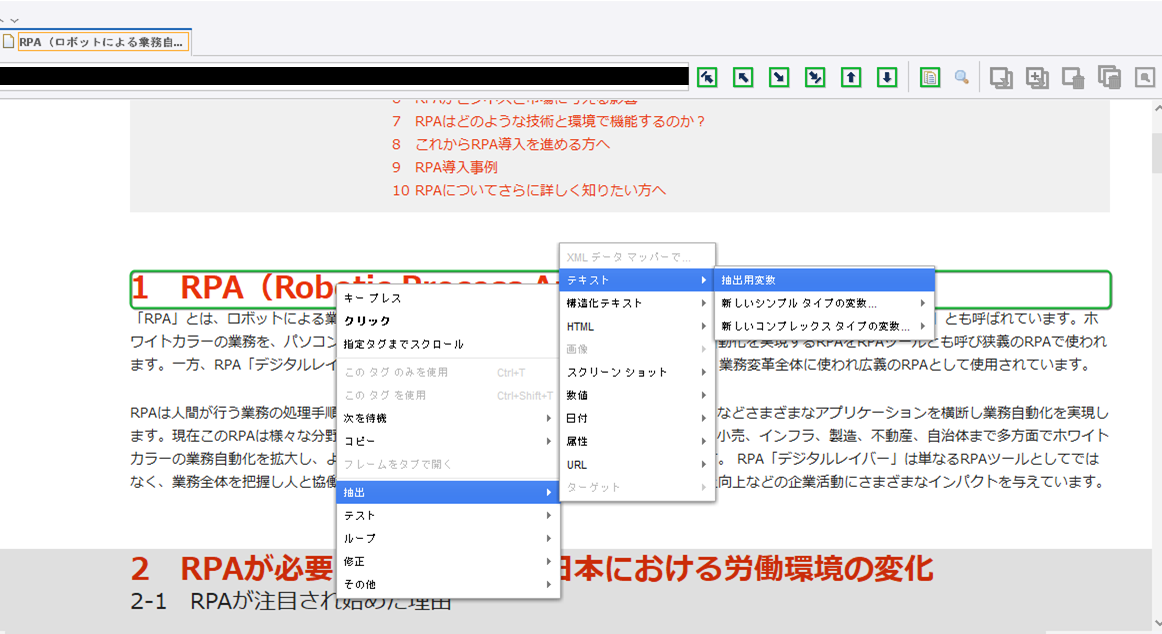The image size is (1162, 634).
Task: Click the single up-left arrow toolbar icon
Action: point(743,77)
